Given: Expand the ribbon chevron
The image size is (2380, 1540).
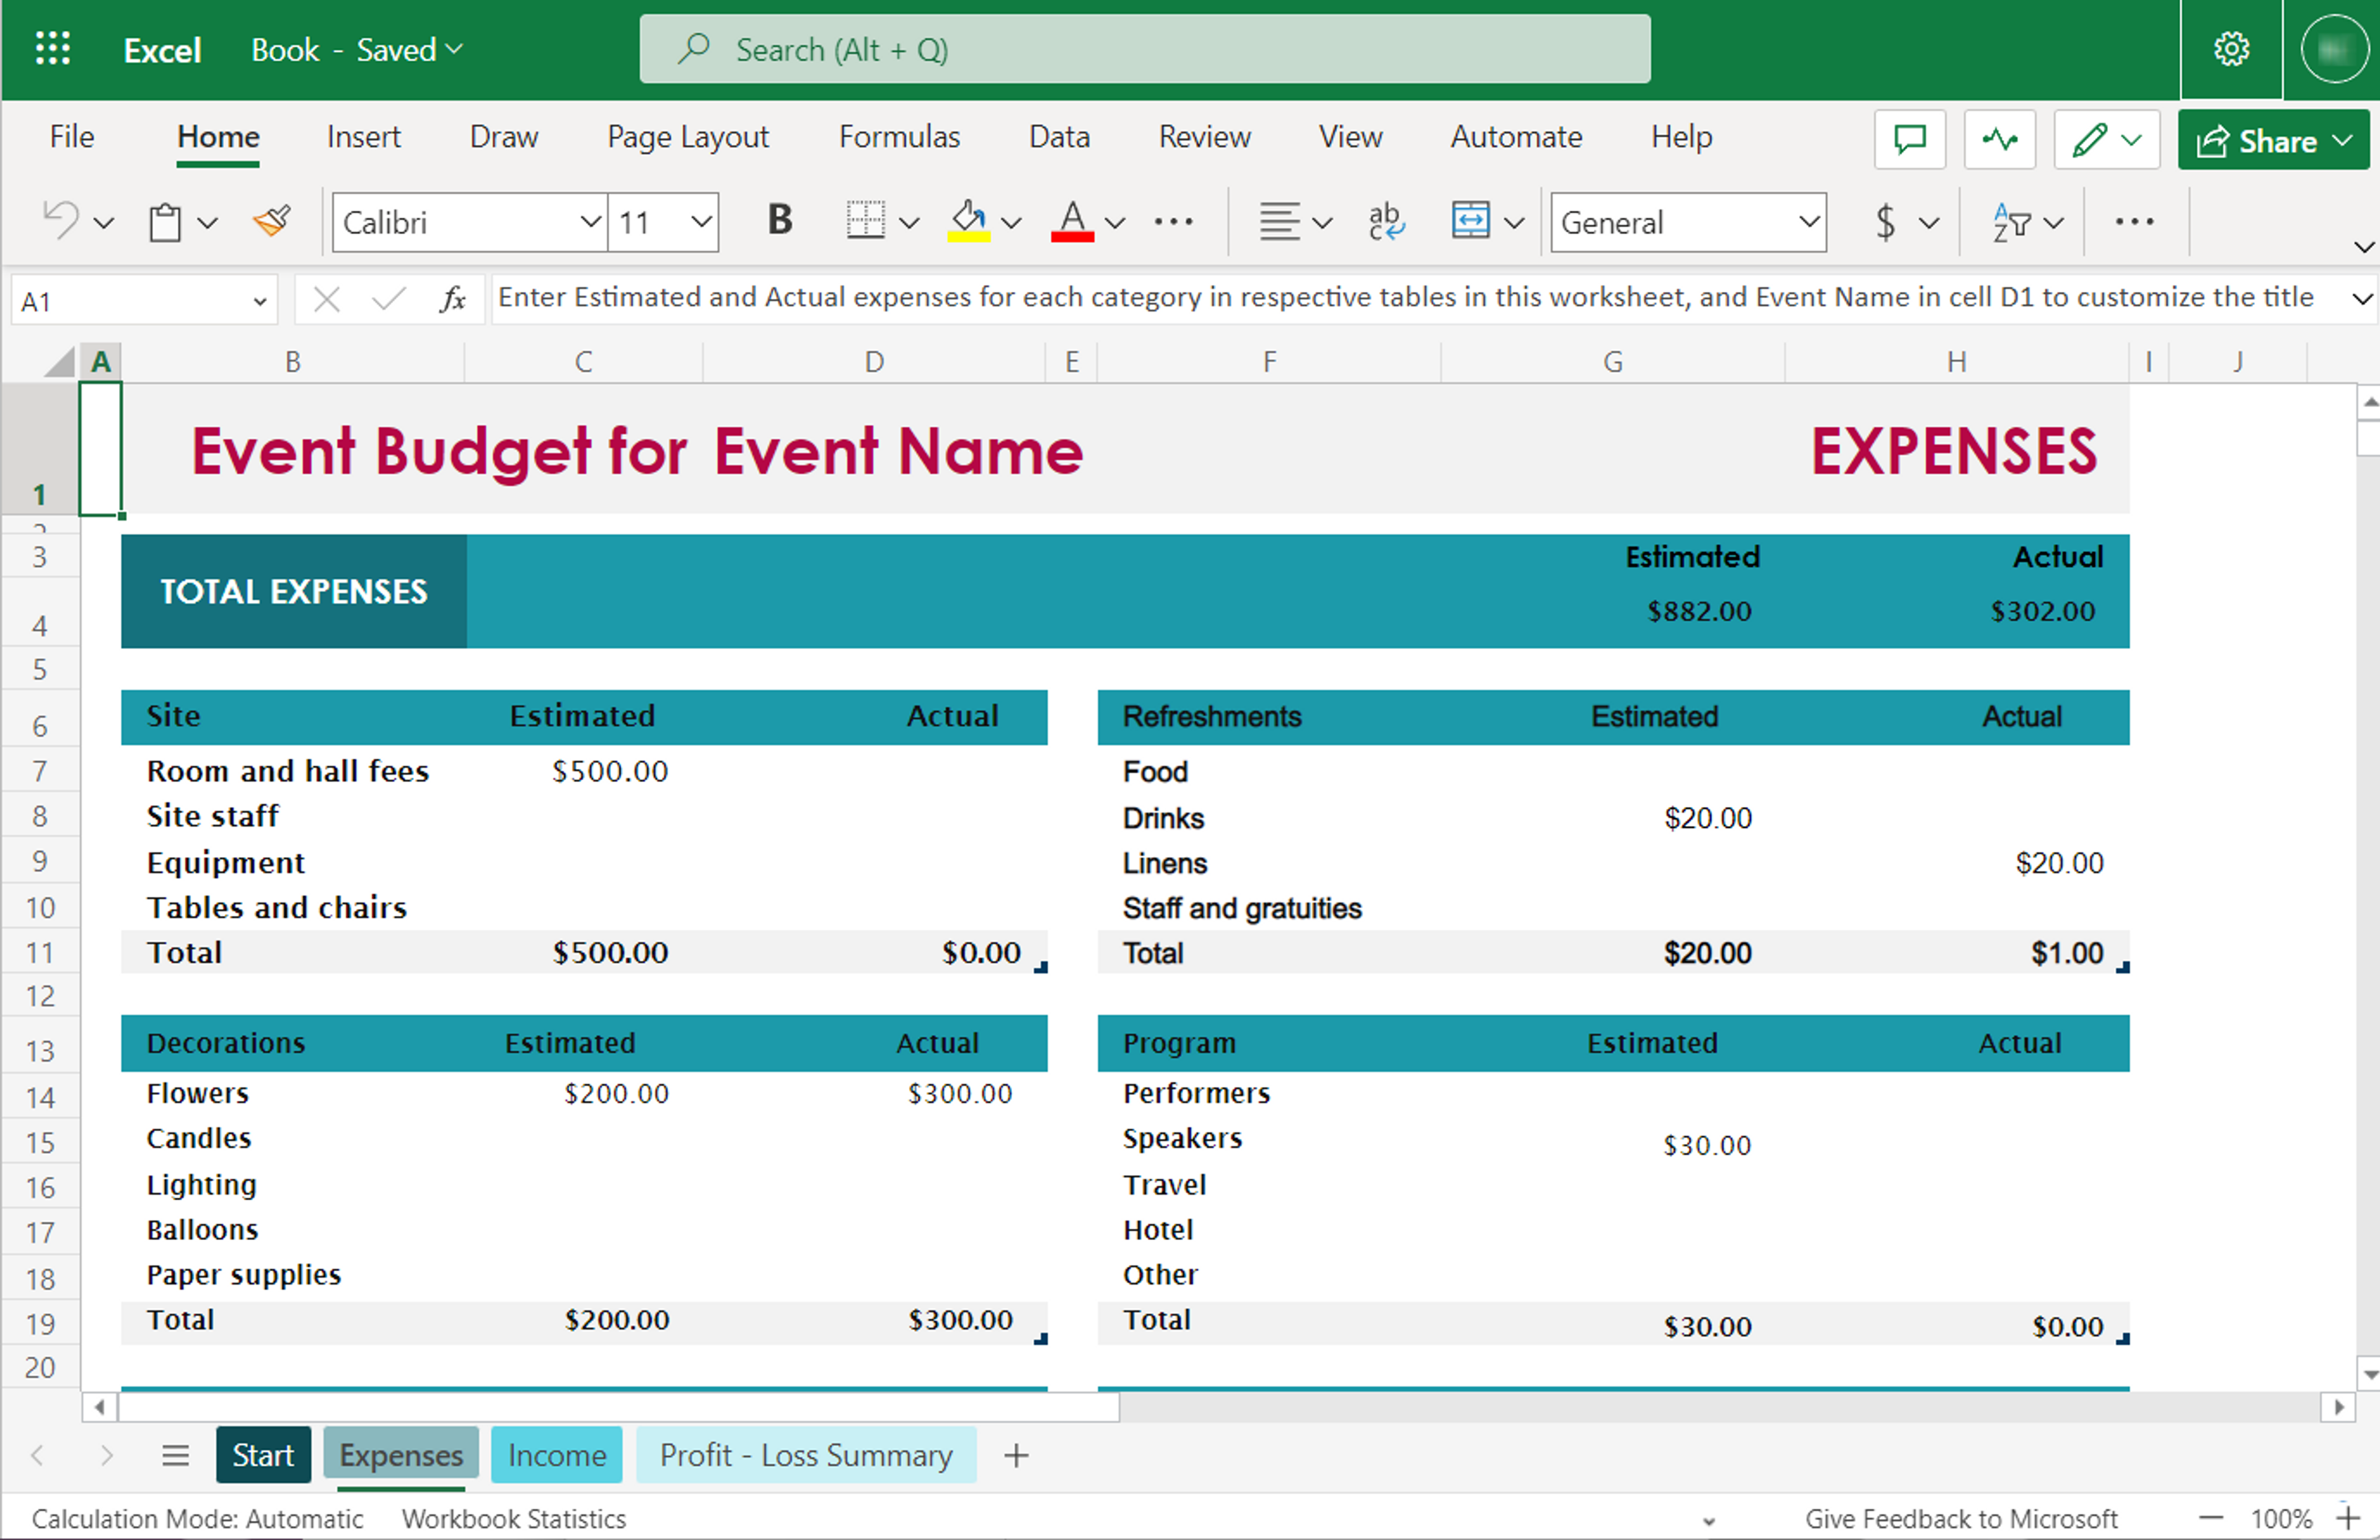Looking at the screenshot, I should point(2364,246).
